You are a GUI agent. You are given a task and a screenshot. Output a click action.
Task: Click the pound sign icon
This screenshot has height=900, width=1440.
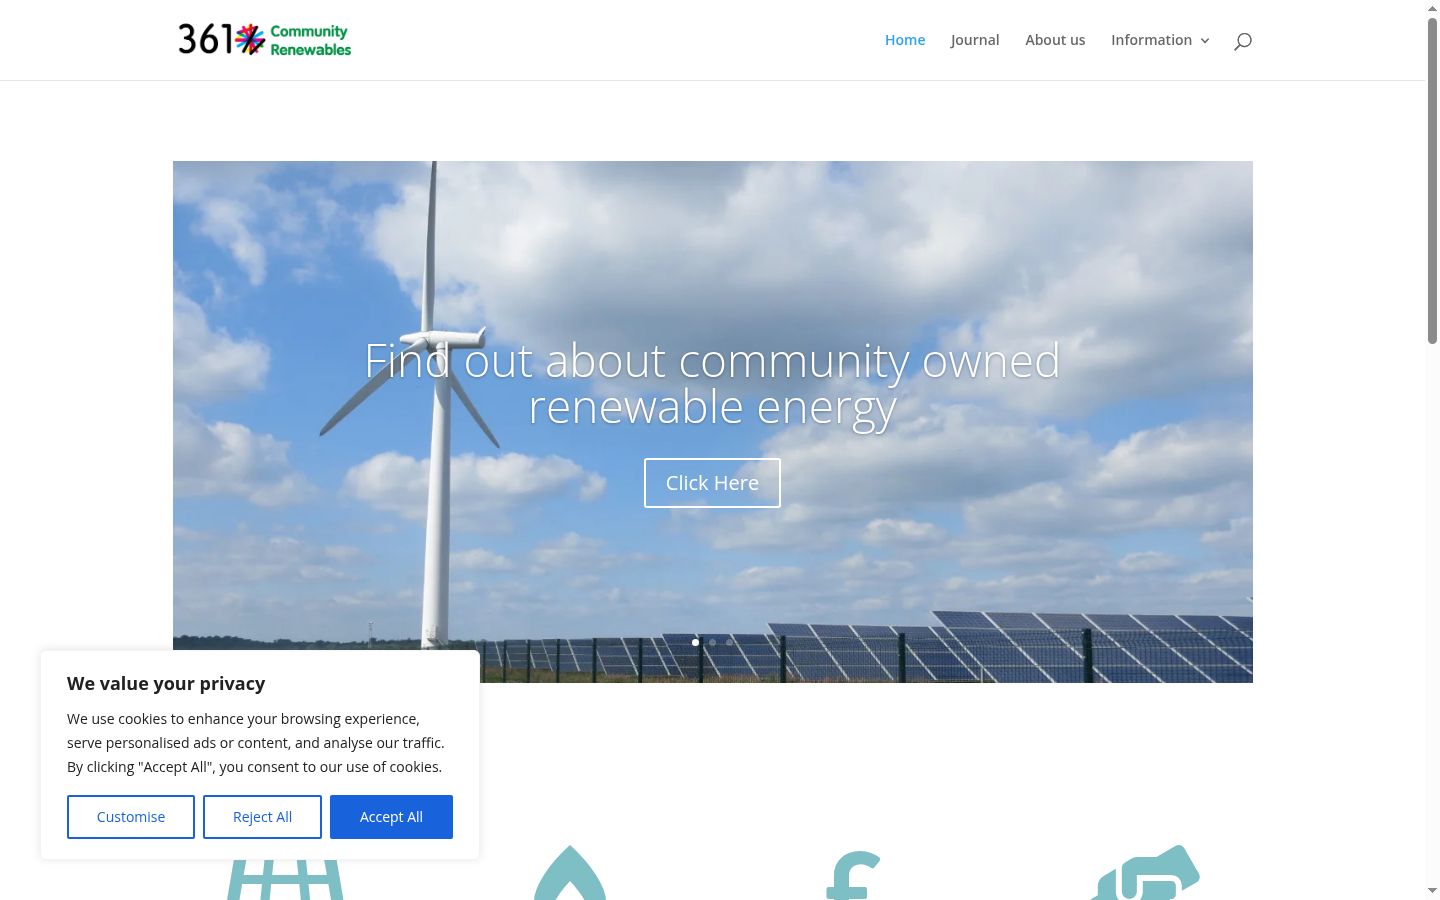tap(853, 875)
